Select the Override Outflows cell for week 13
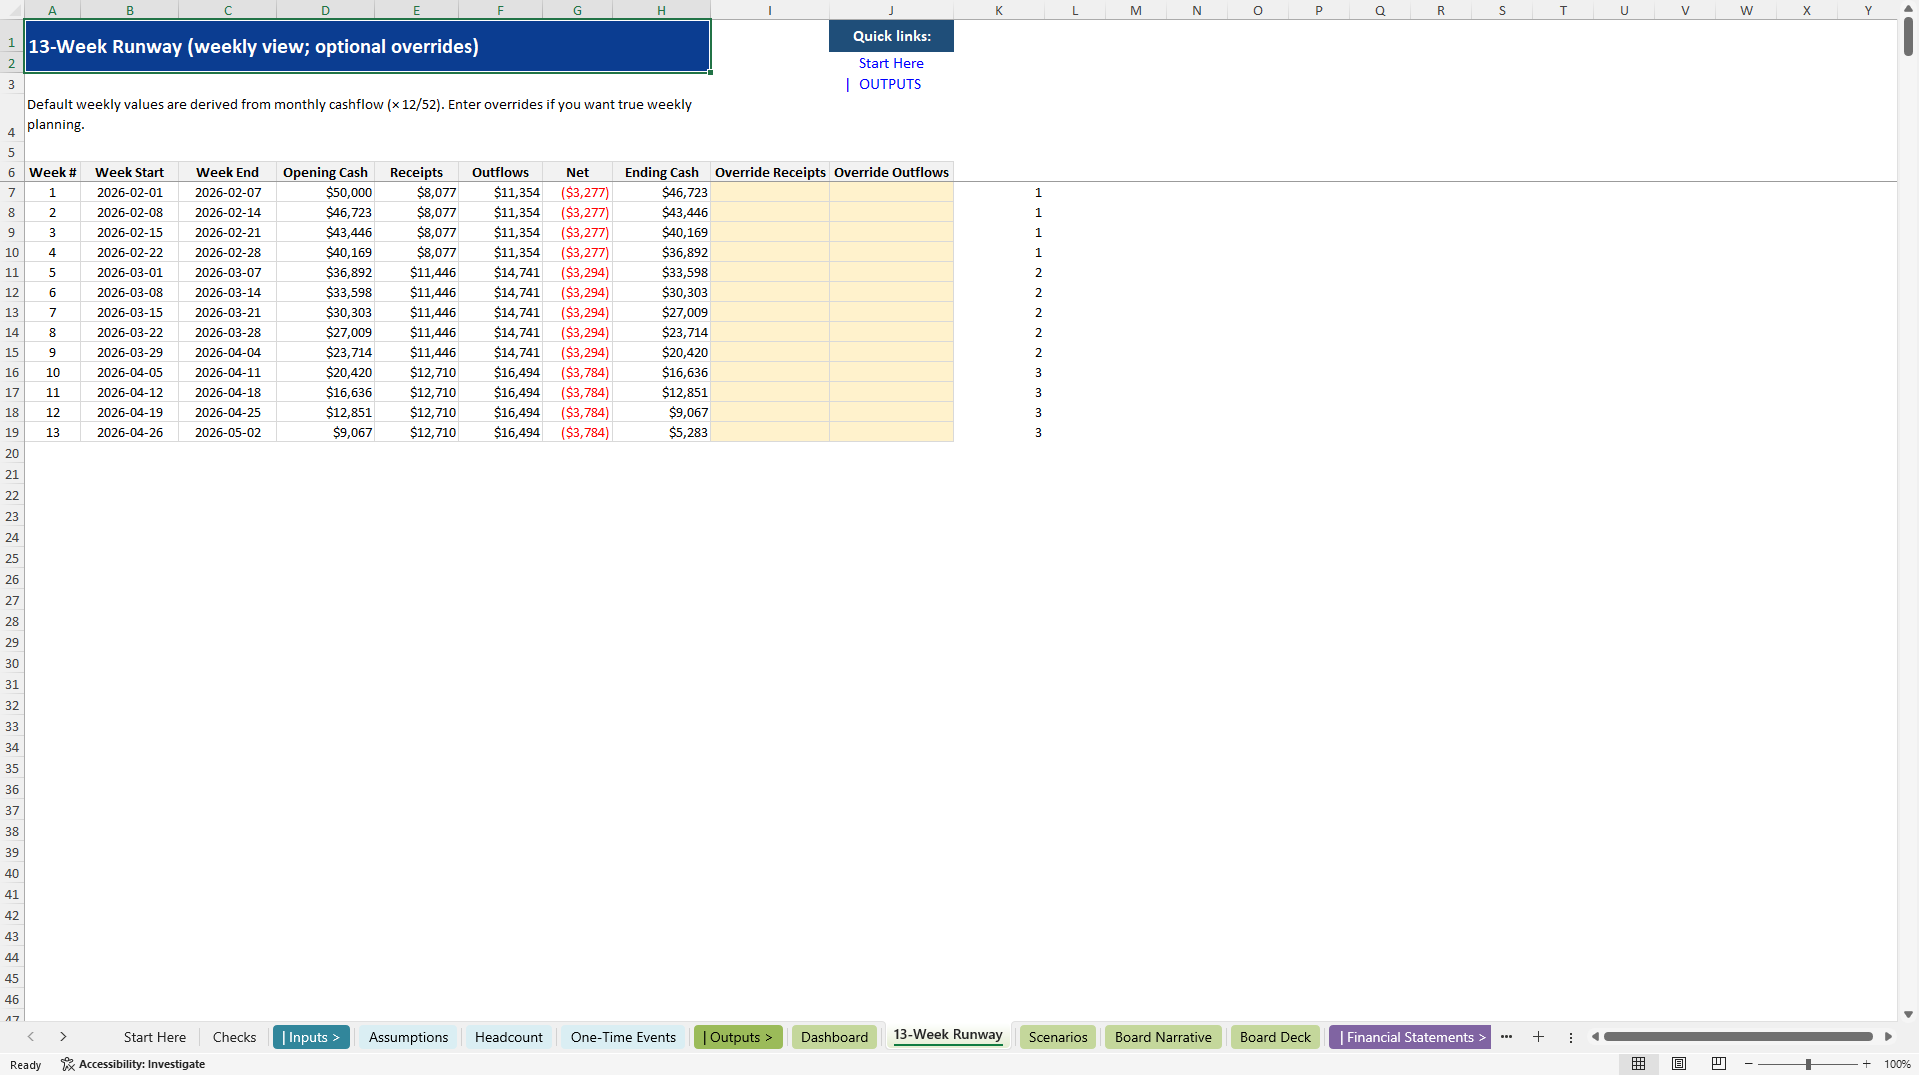Screen dimensions: 1919x1075 [x=891, y=432]
